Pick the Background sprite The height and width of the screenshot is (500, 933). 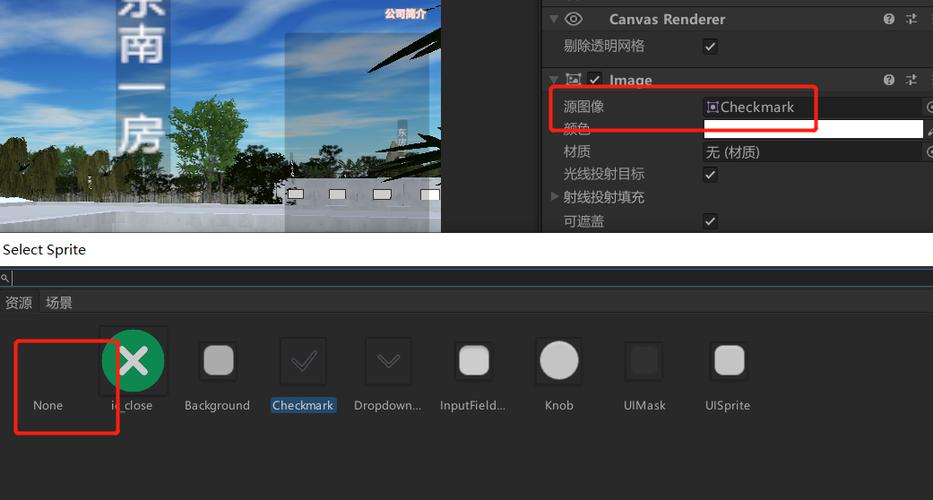219,361
